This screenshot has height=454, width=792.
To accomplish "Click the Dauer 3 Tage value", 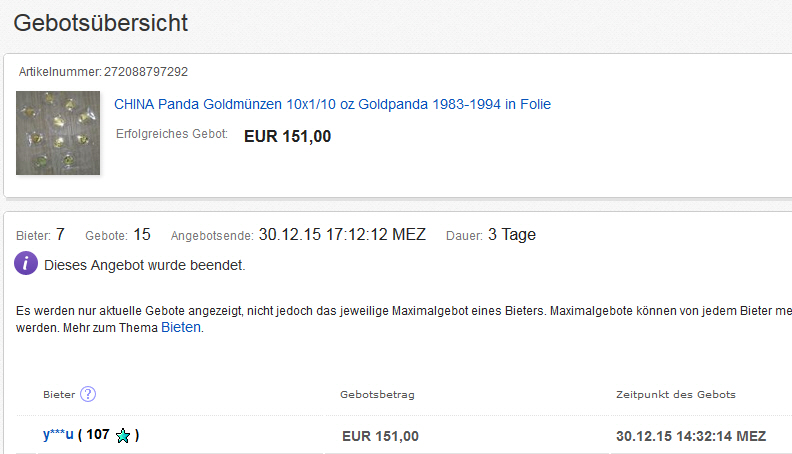I will pos(511,235).
